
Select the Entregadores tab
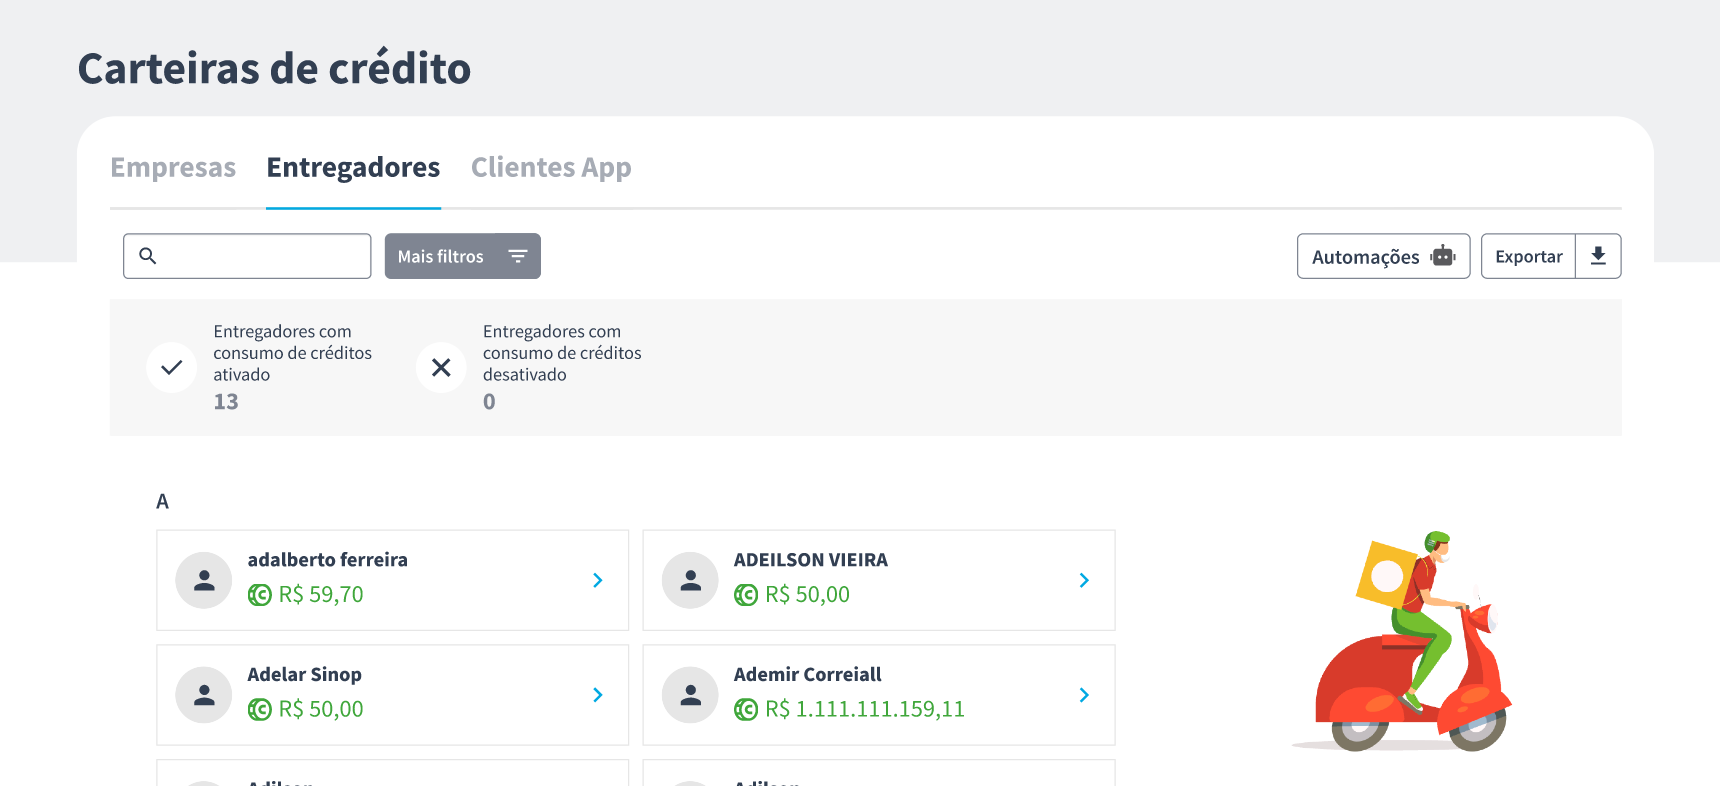(x=353, y=167)
